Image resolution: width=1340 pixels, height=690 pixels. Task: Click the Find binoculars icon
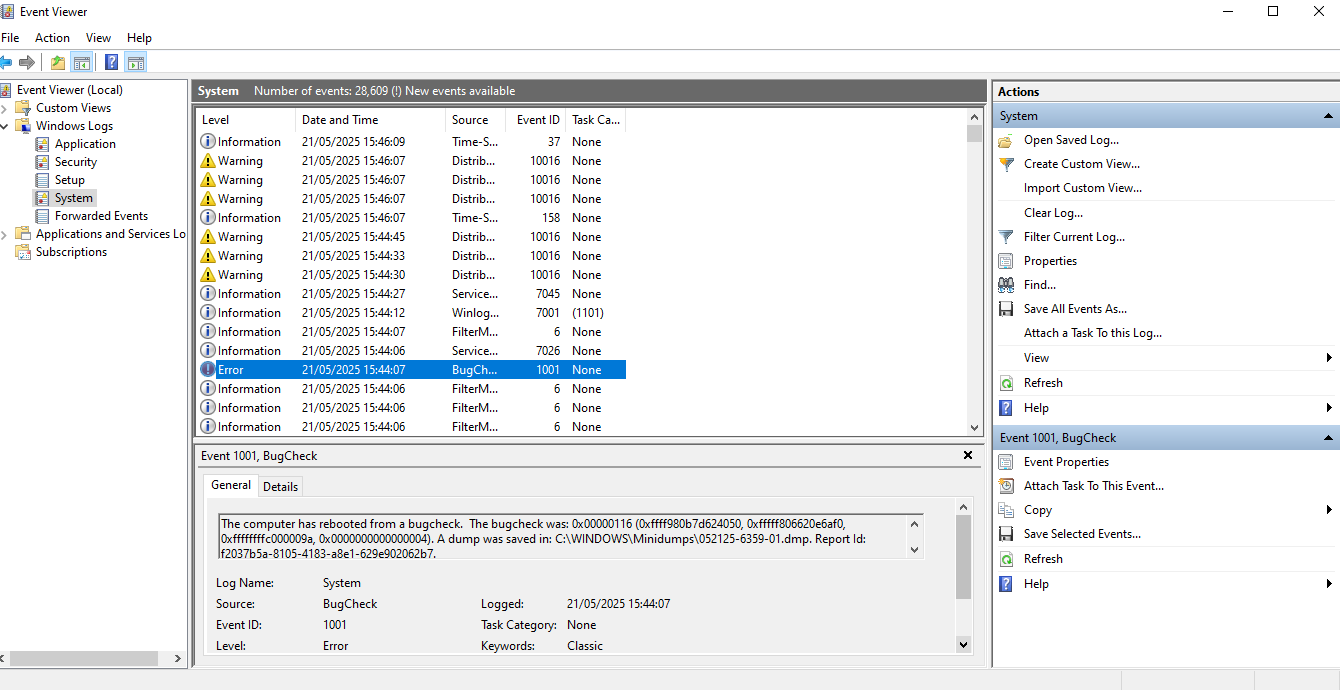click(x=1006, y=285)
